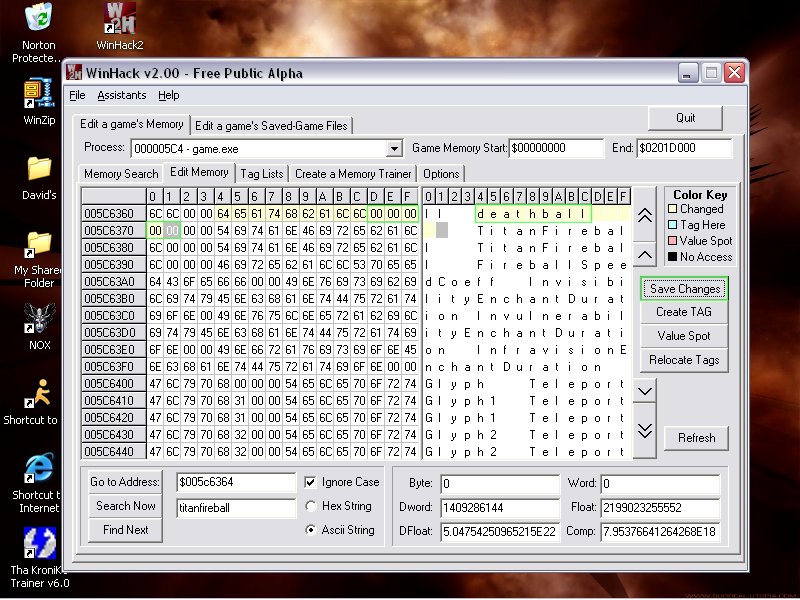The width and height of the screenshot is (800, 600).
Task: Click the Quit button
Action: (x=685, y=118)
